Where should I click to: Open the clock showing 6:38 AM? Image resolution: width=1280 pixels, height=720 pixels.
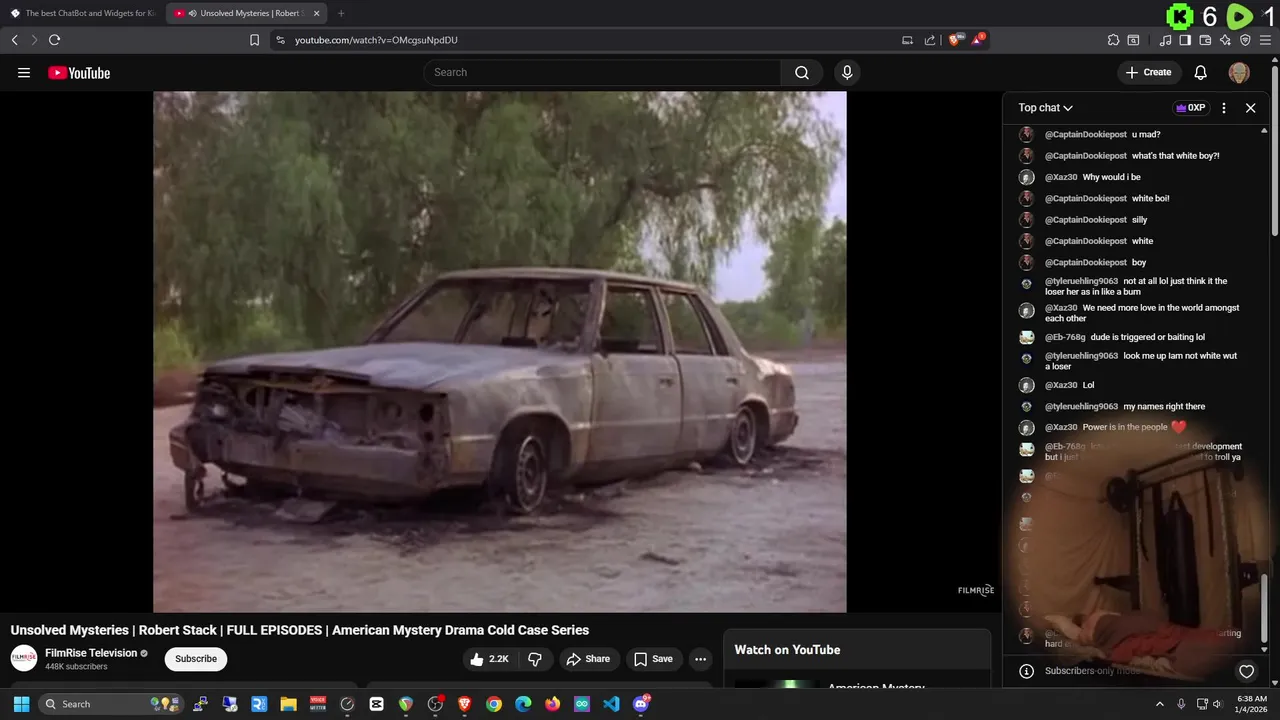click(1251, 704)
